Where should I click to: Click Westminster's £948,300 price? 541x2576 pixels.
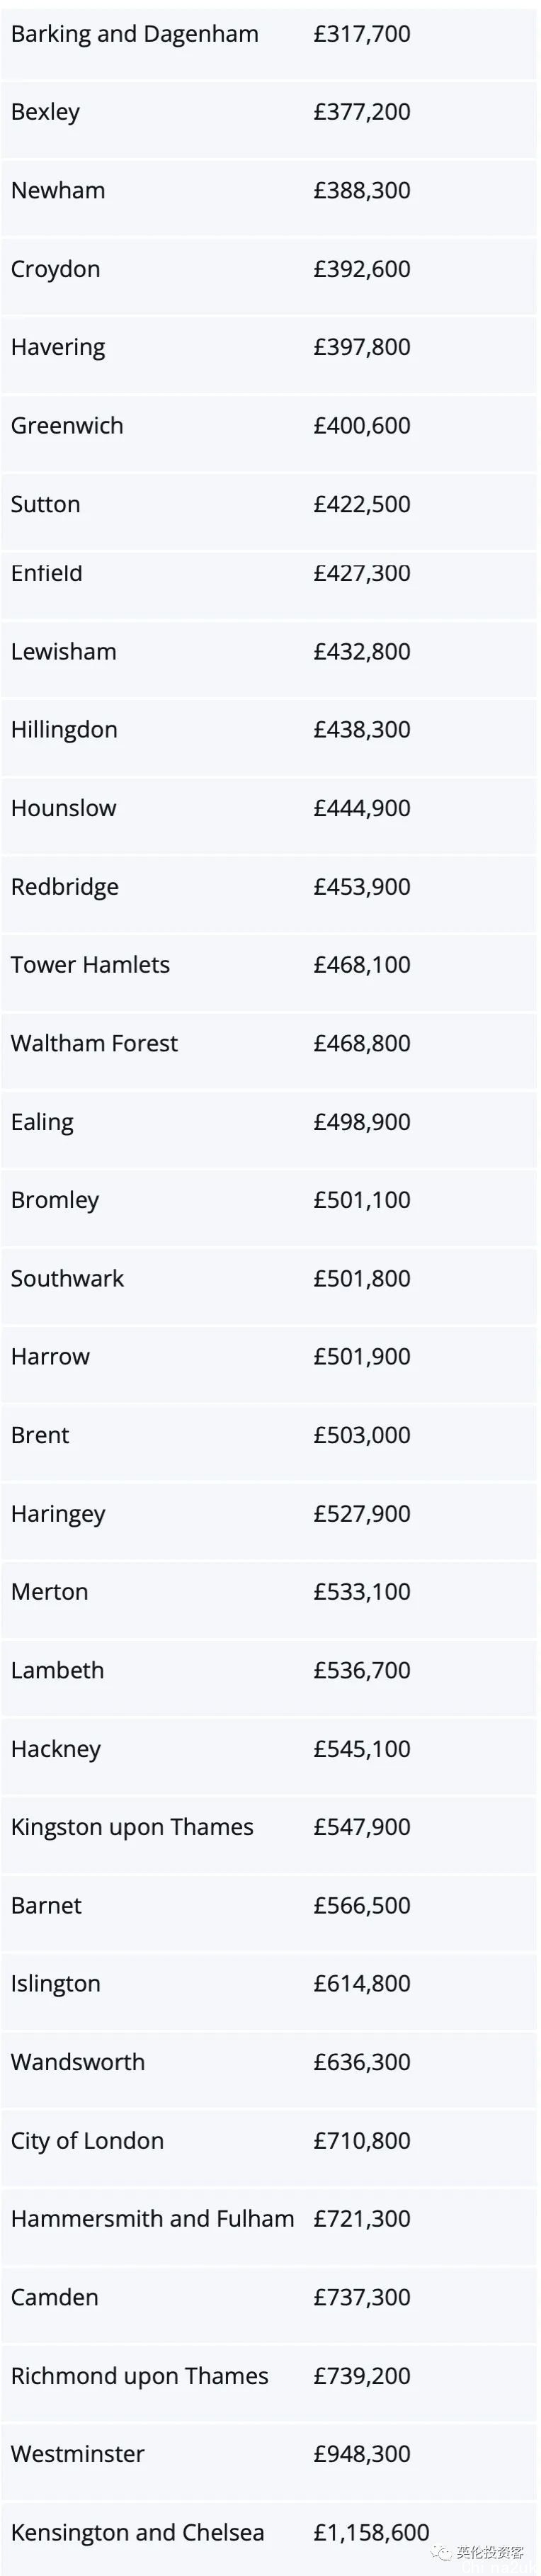tap(362, 2454)
